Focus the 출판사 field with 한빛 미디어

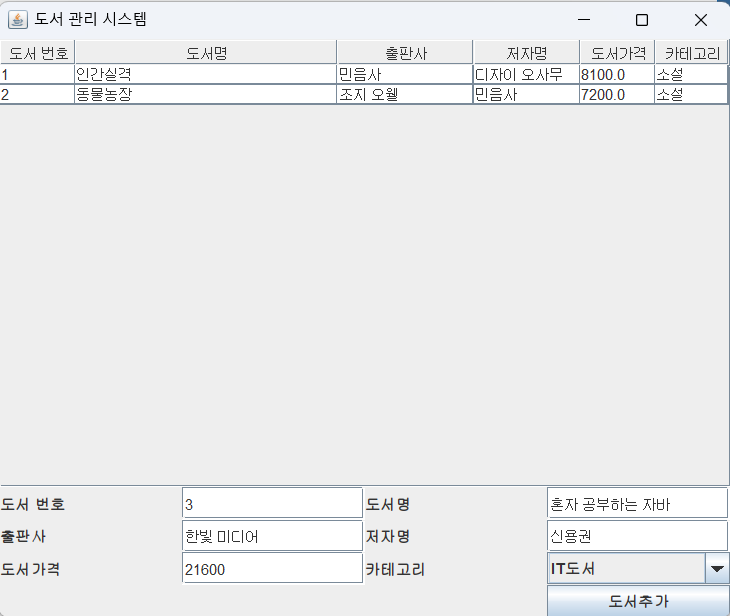[x=272, y=536]
